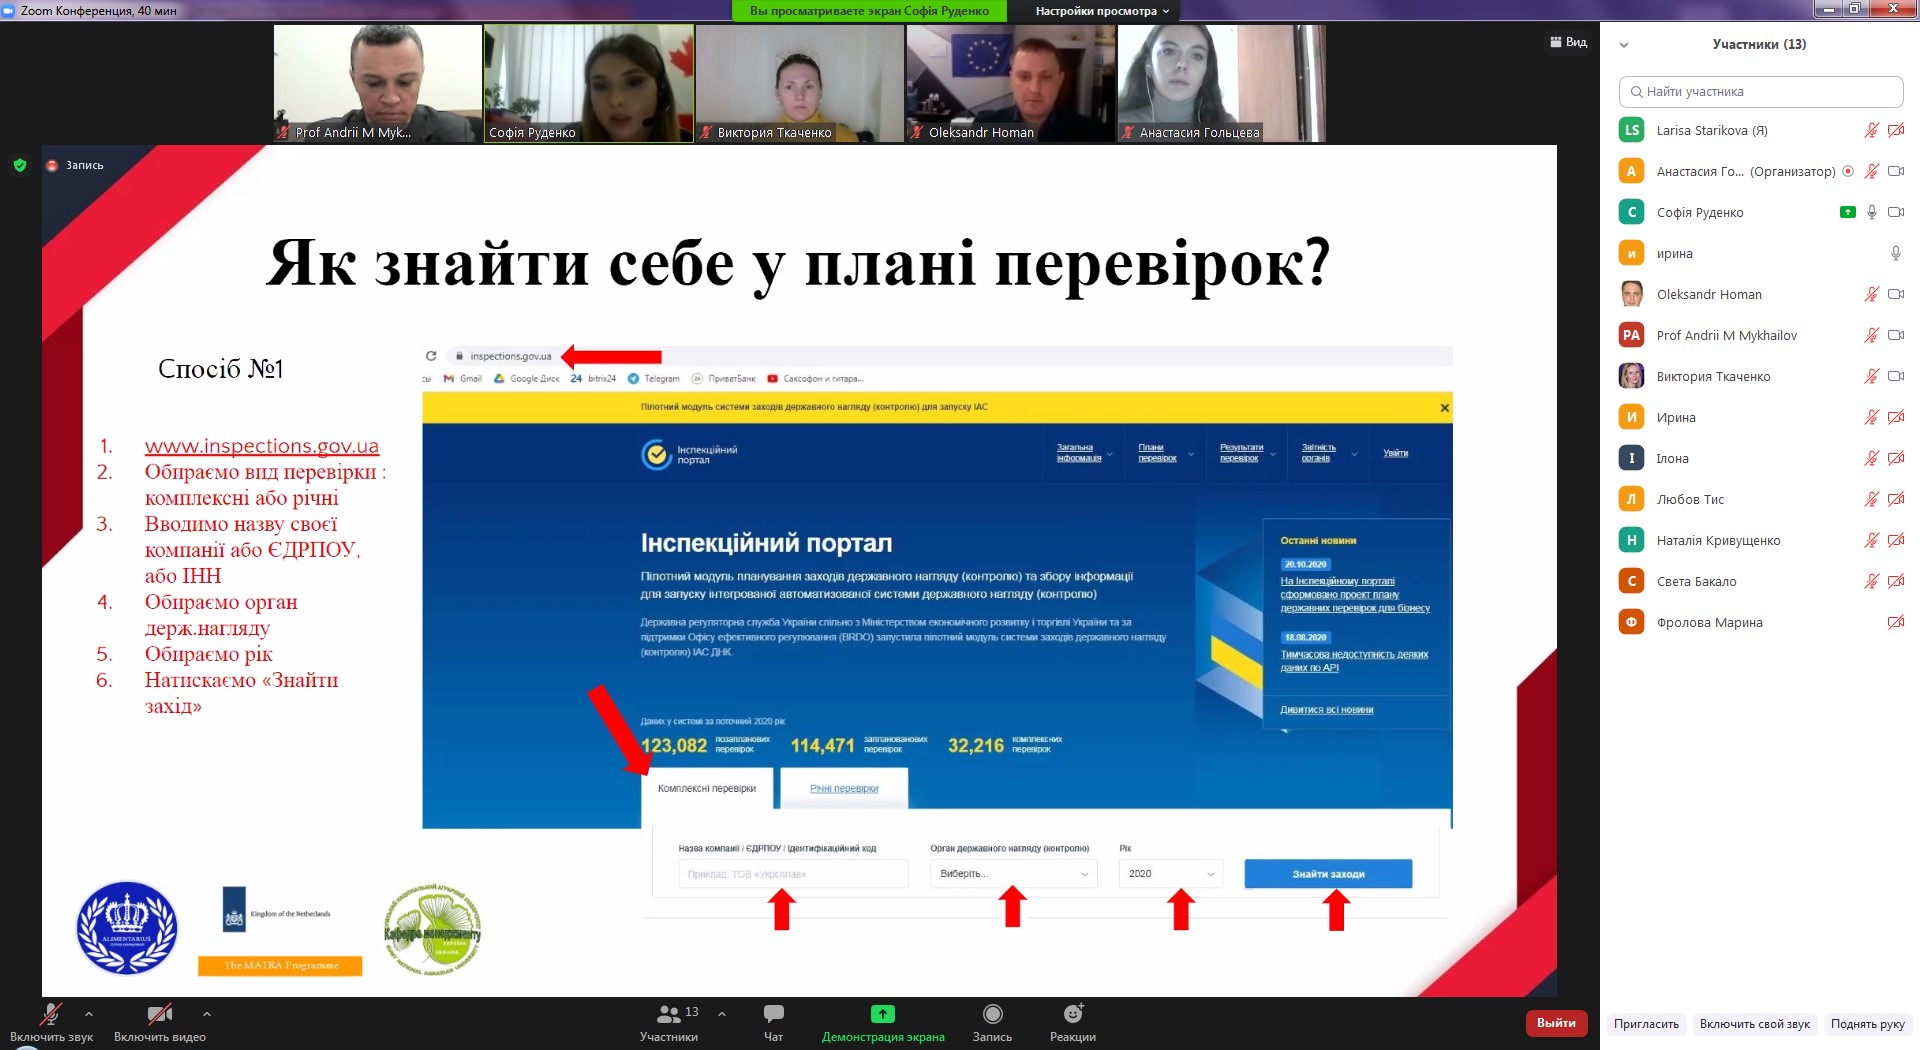The height and width of the screenshot is (1050, 1920).
Task: Click Ілона muted microphone icon
Action: 1871,458
